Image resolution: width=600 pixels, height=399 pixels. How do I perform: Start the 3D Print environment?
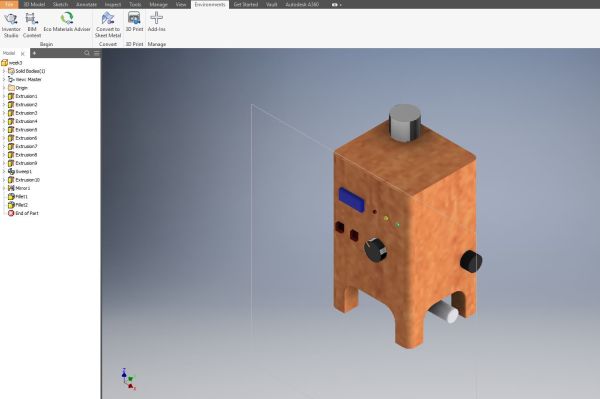(x=134, y=22)
